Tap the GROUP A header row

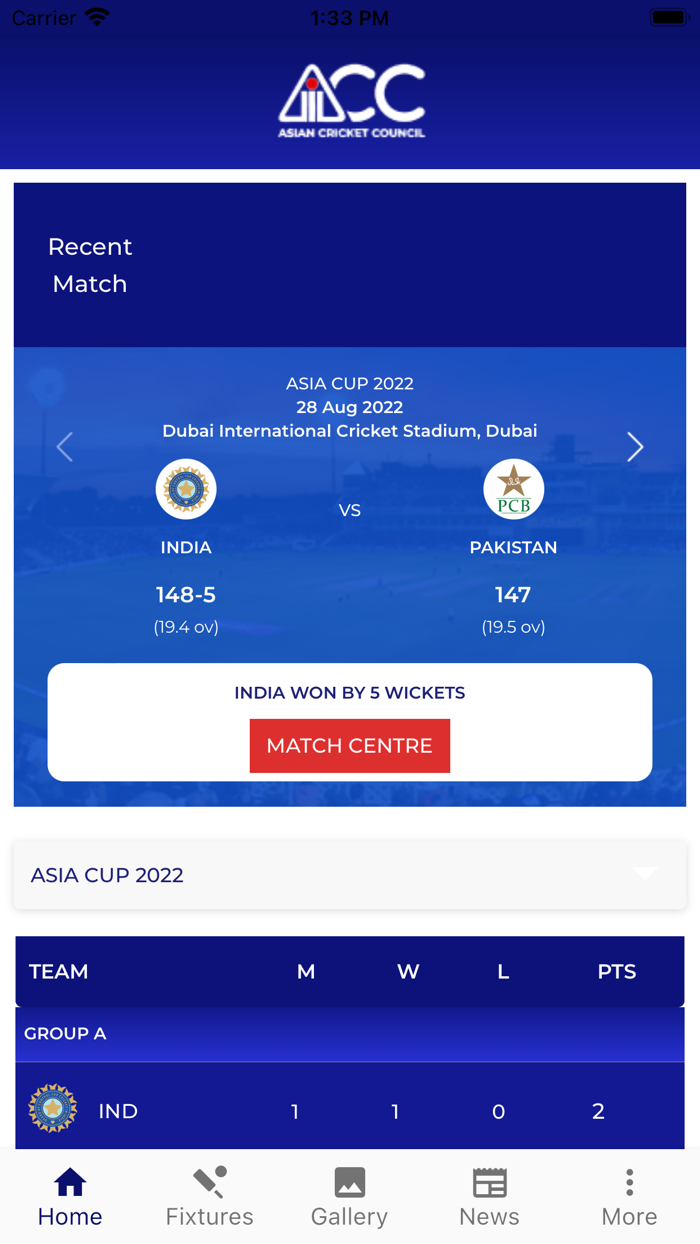(350, 1034)
